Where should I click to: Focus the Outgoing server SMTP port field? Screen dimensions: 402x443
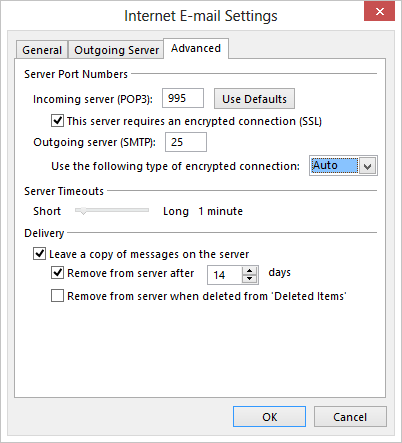click(186, 142)
